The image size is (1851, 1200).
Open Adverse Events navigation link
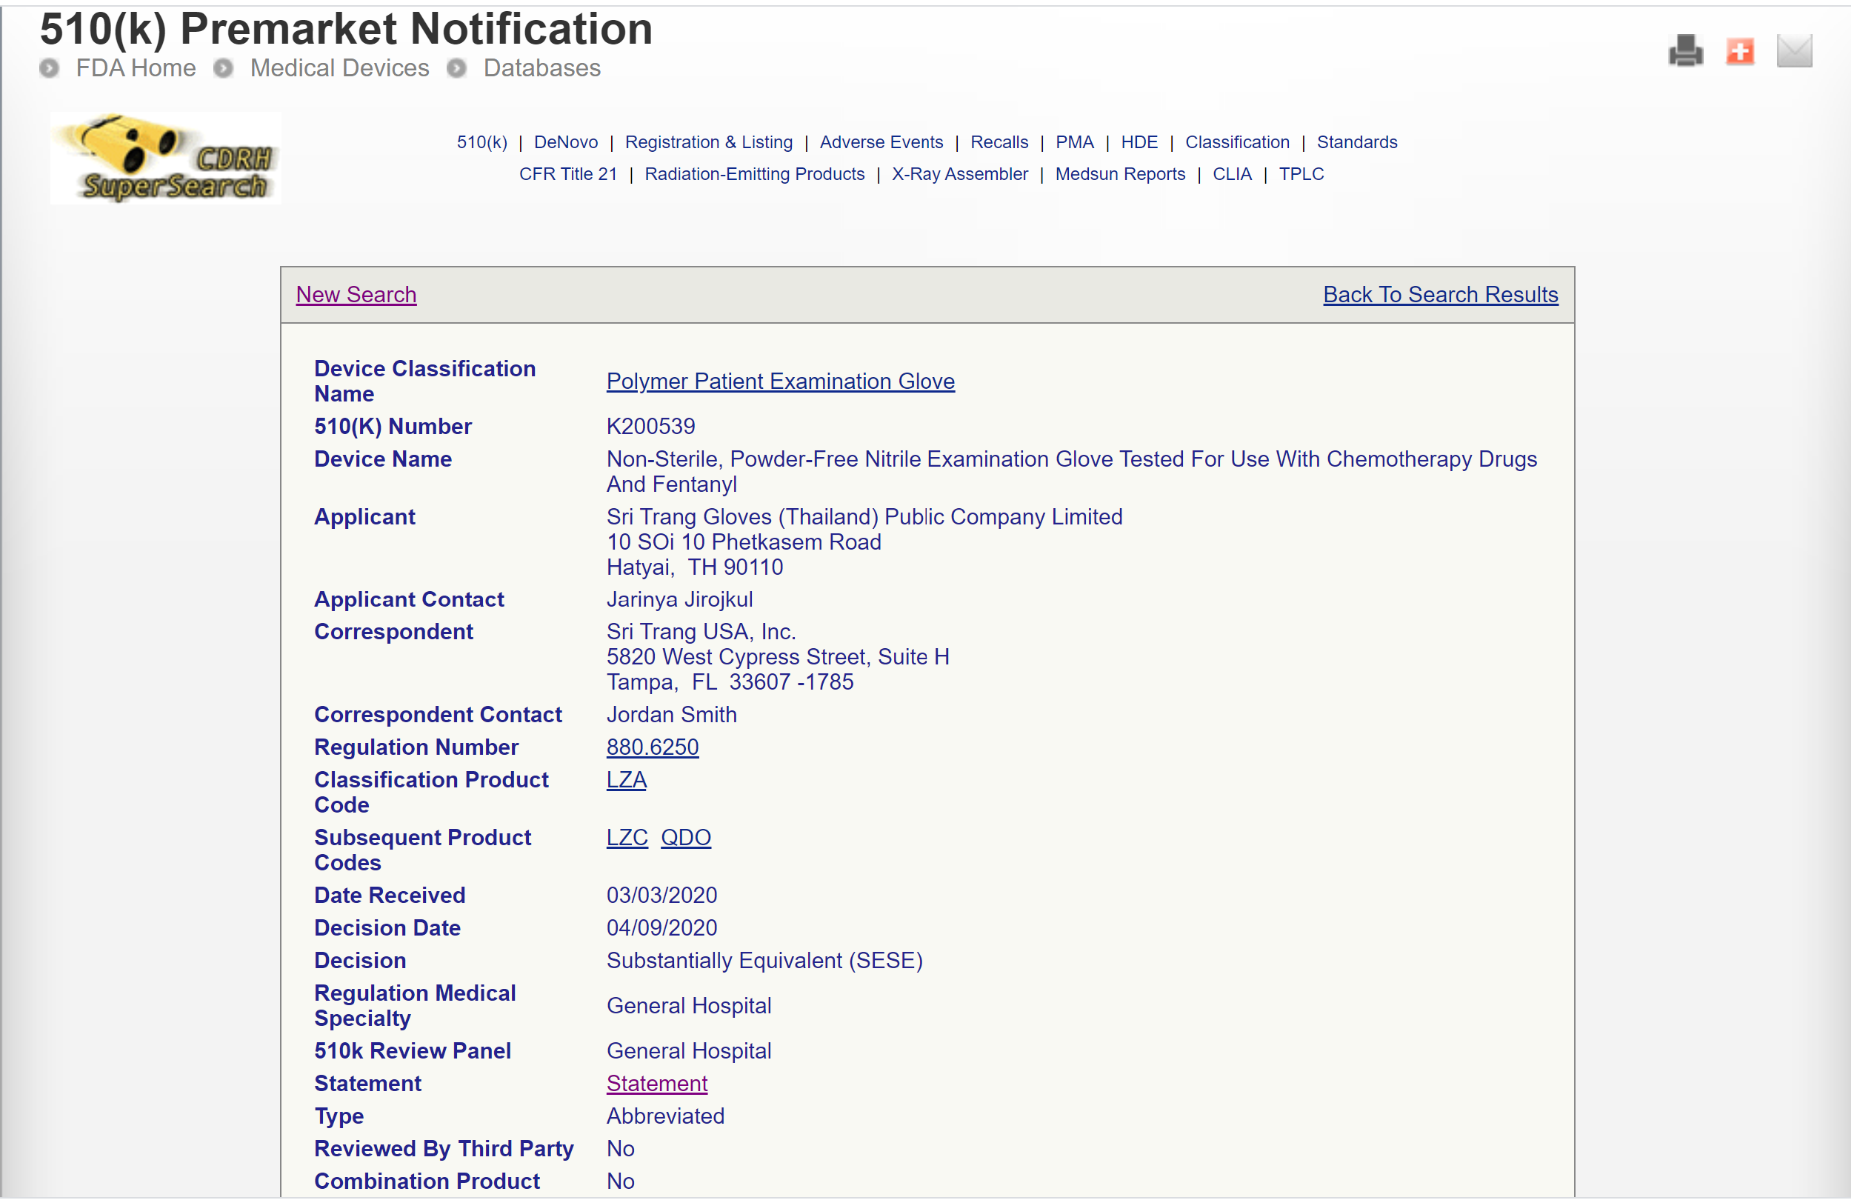[x=881, y=142]
